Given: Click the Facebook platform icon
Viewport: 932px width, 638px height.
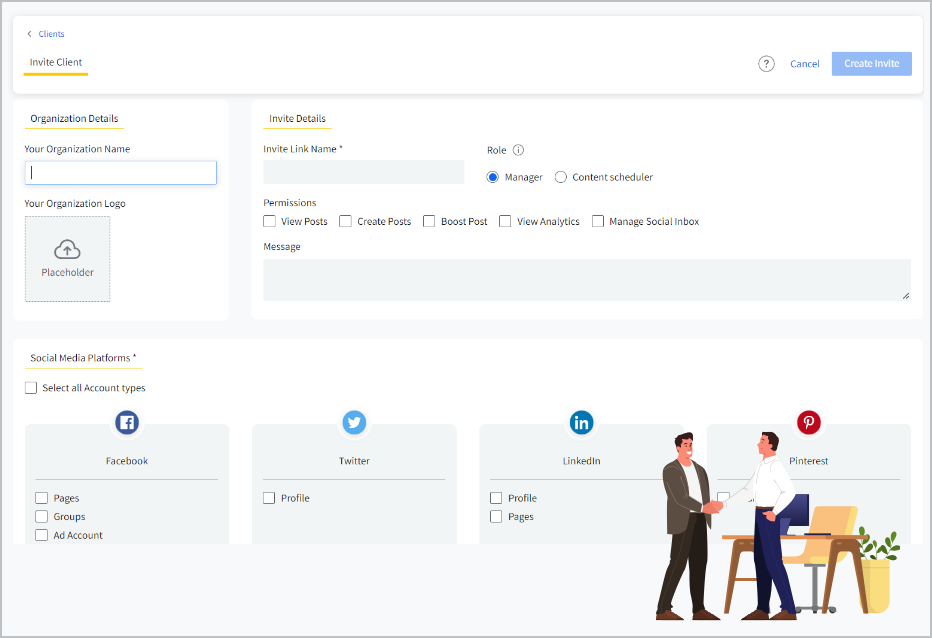Looking at the screenshot, I should [x=127, y=422].
